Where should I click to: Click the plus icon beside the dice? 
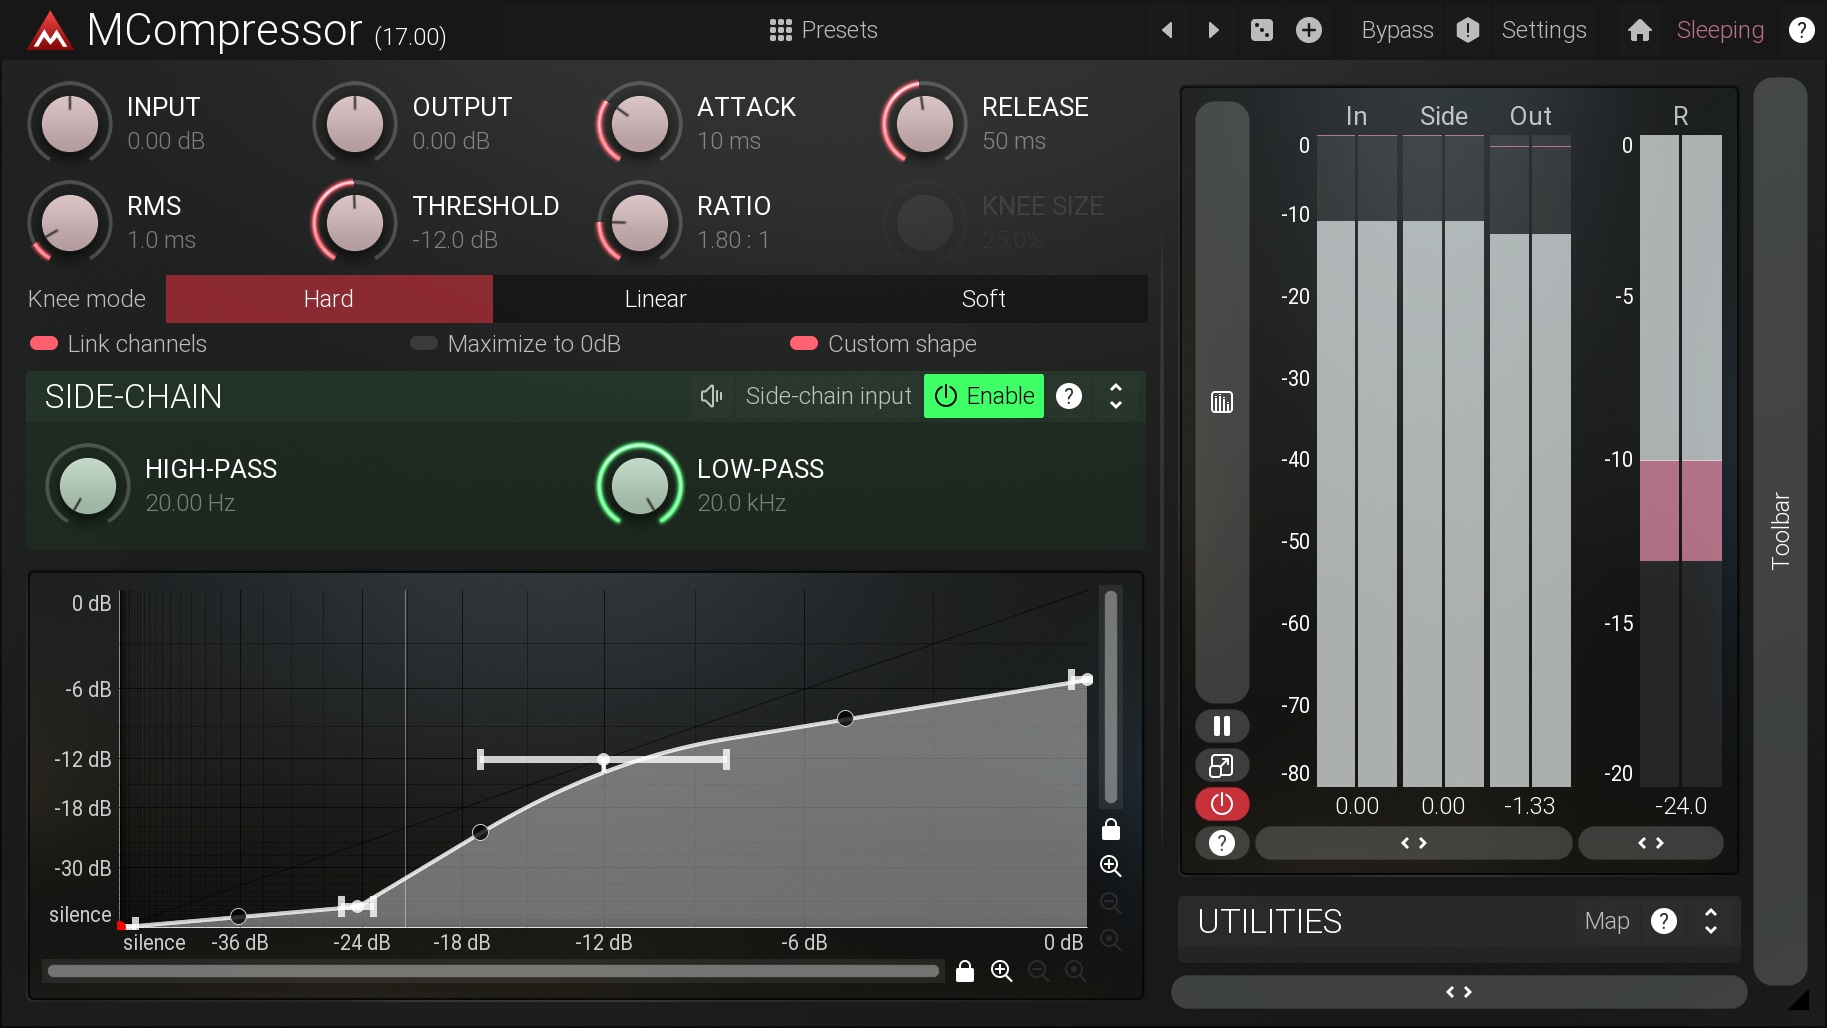(1308, 30)
